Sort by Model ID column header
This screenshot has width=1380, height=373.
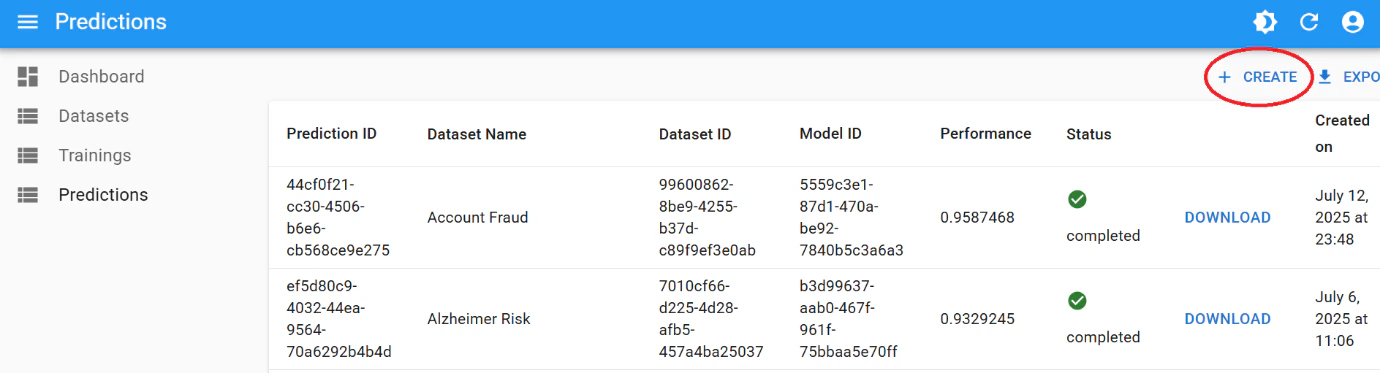pyautogui.click(x=830, y=133)
